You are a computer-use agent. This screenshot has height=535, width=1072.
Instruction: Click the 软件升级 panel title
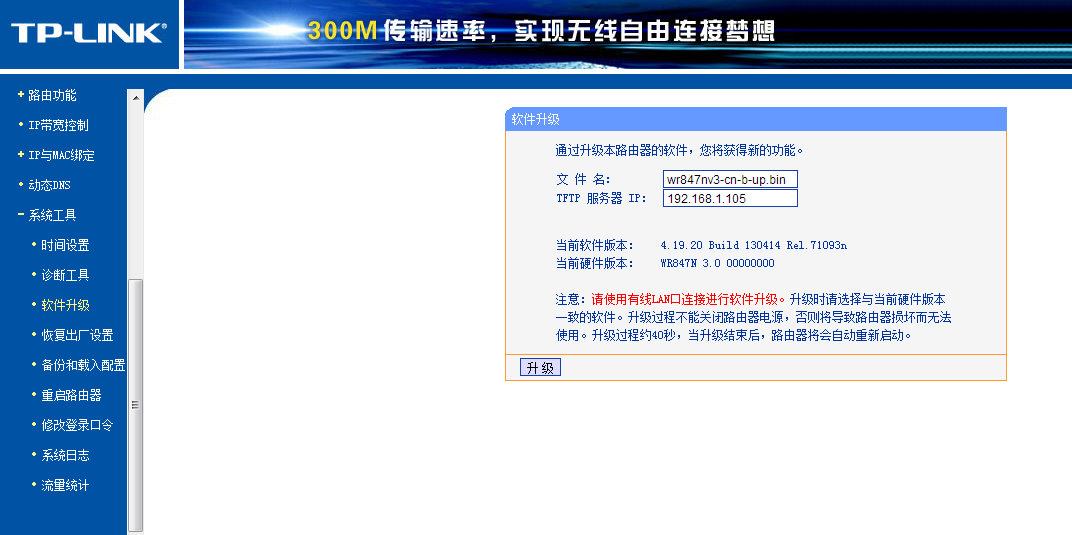[535, 120]
